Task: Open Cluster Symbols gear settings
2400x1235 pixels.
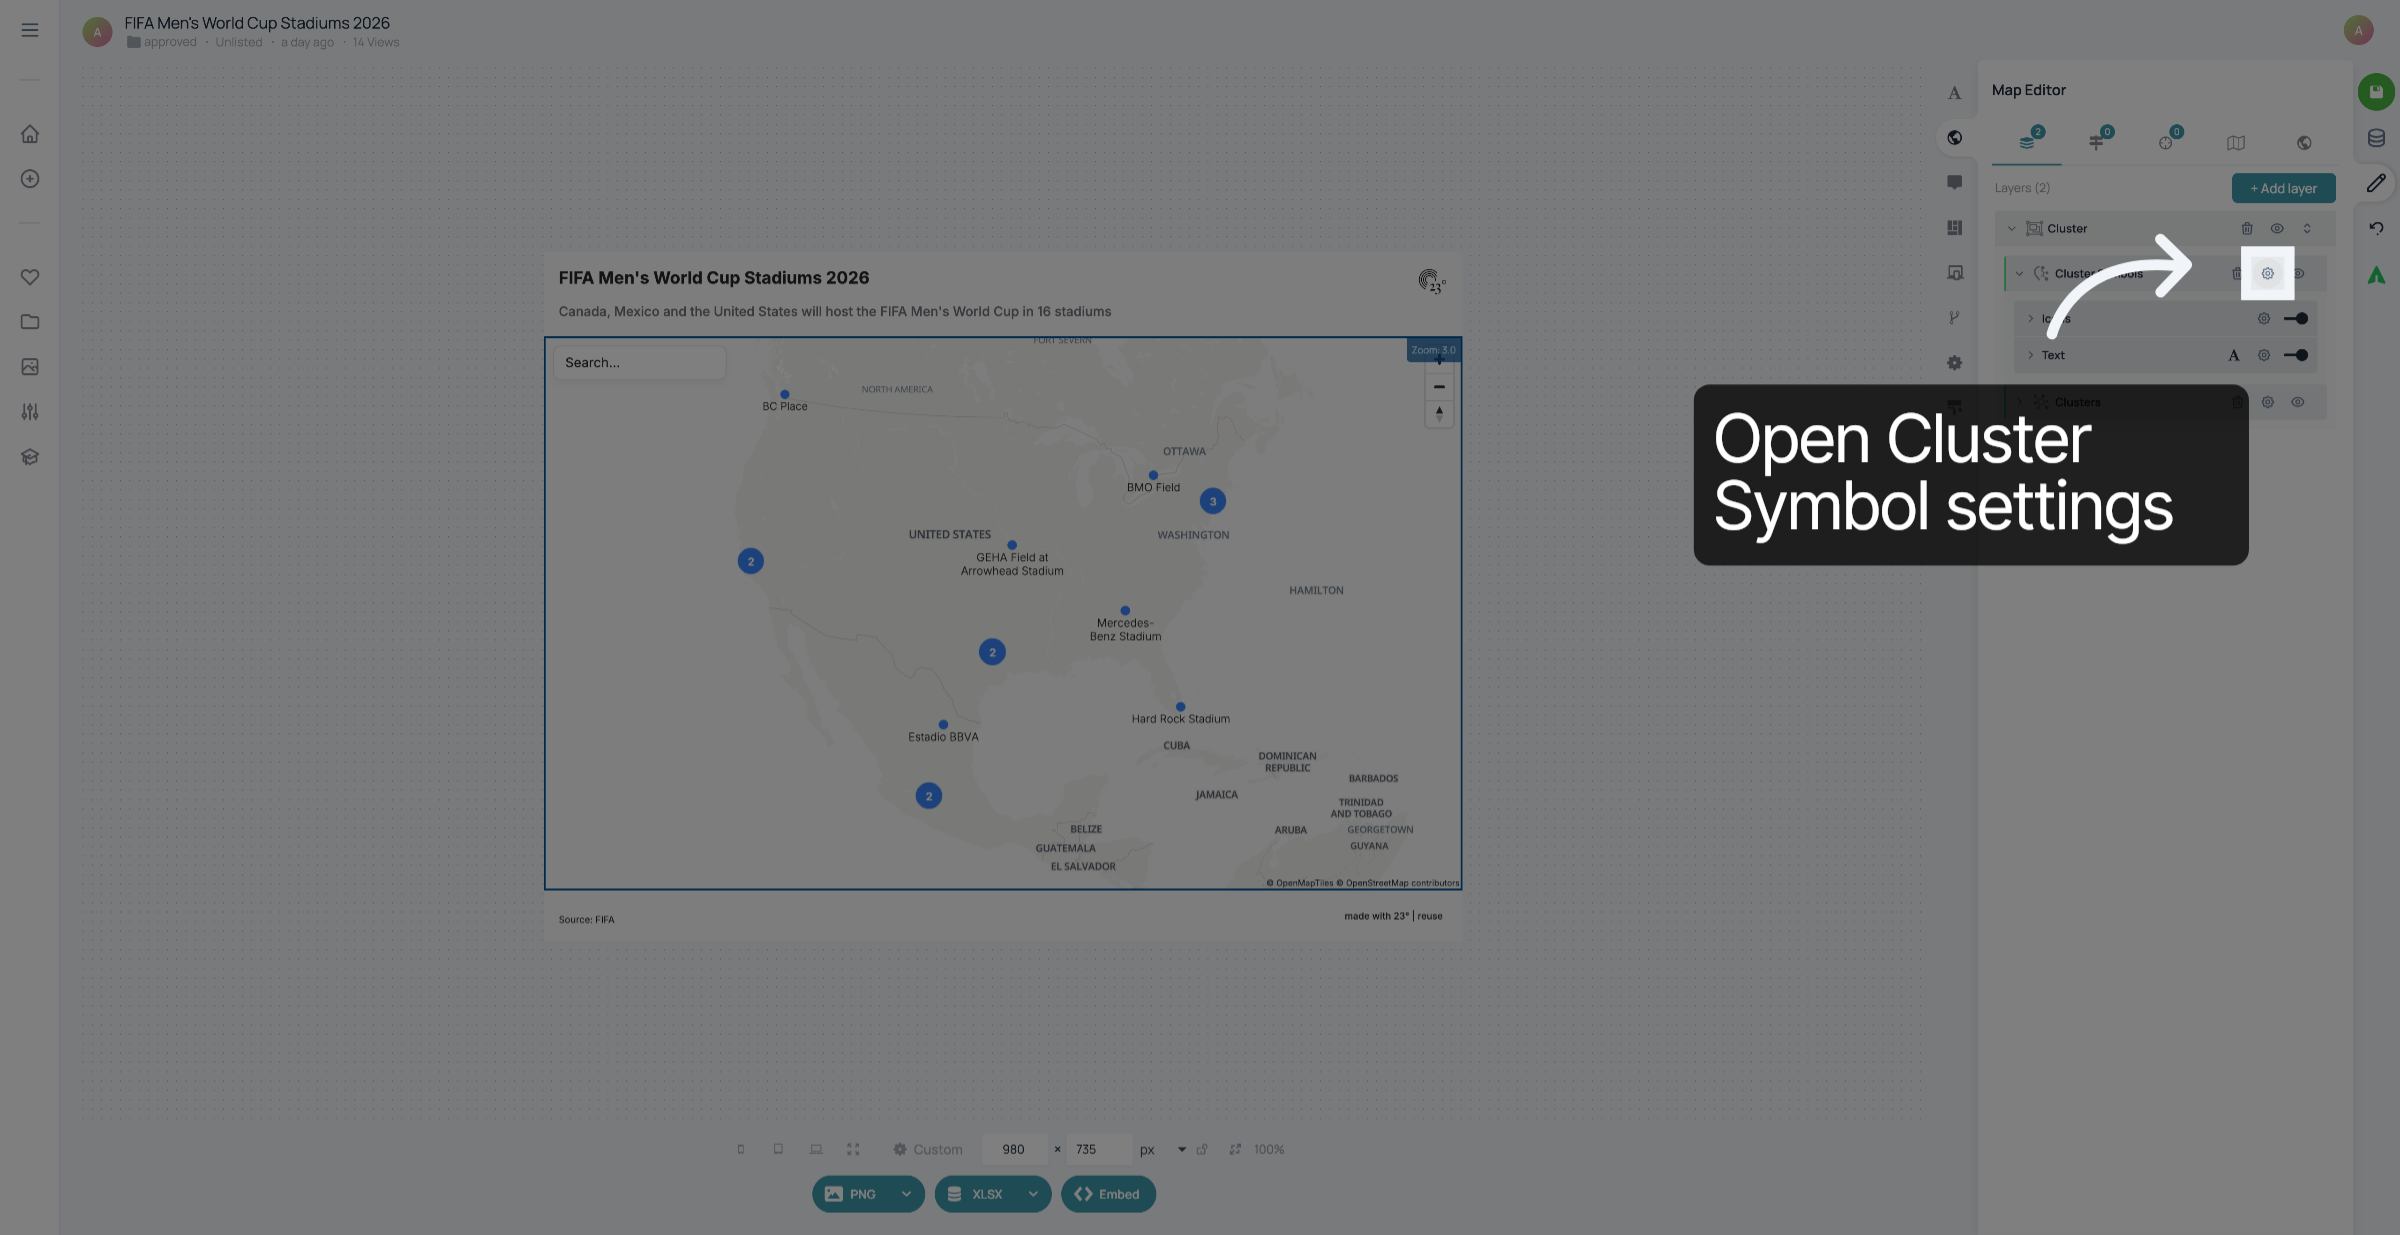Action: (x=2268, y=273)
